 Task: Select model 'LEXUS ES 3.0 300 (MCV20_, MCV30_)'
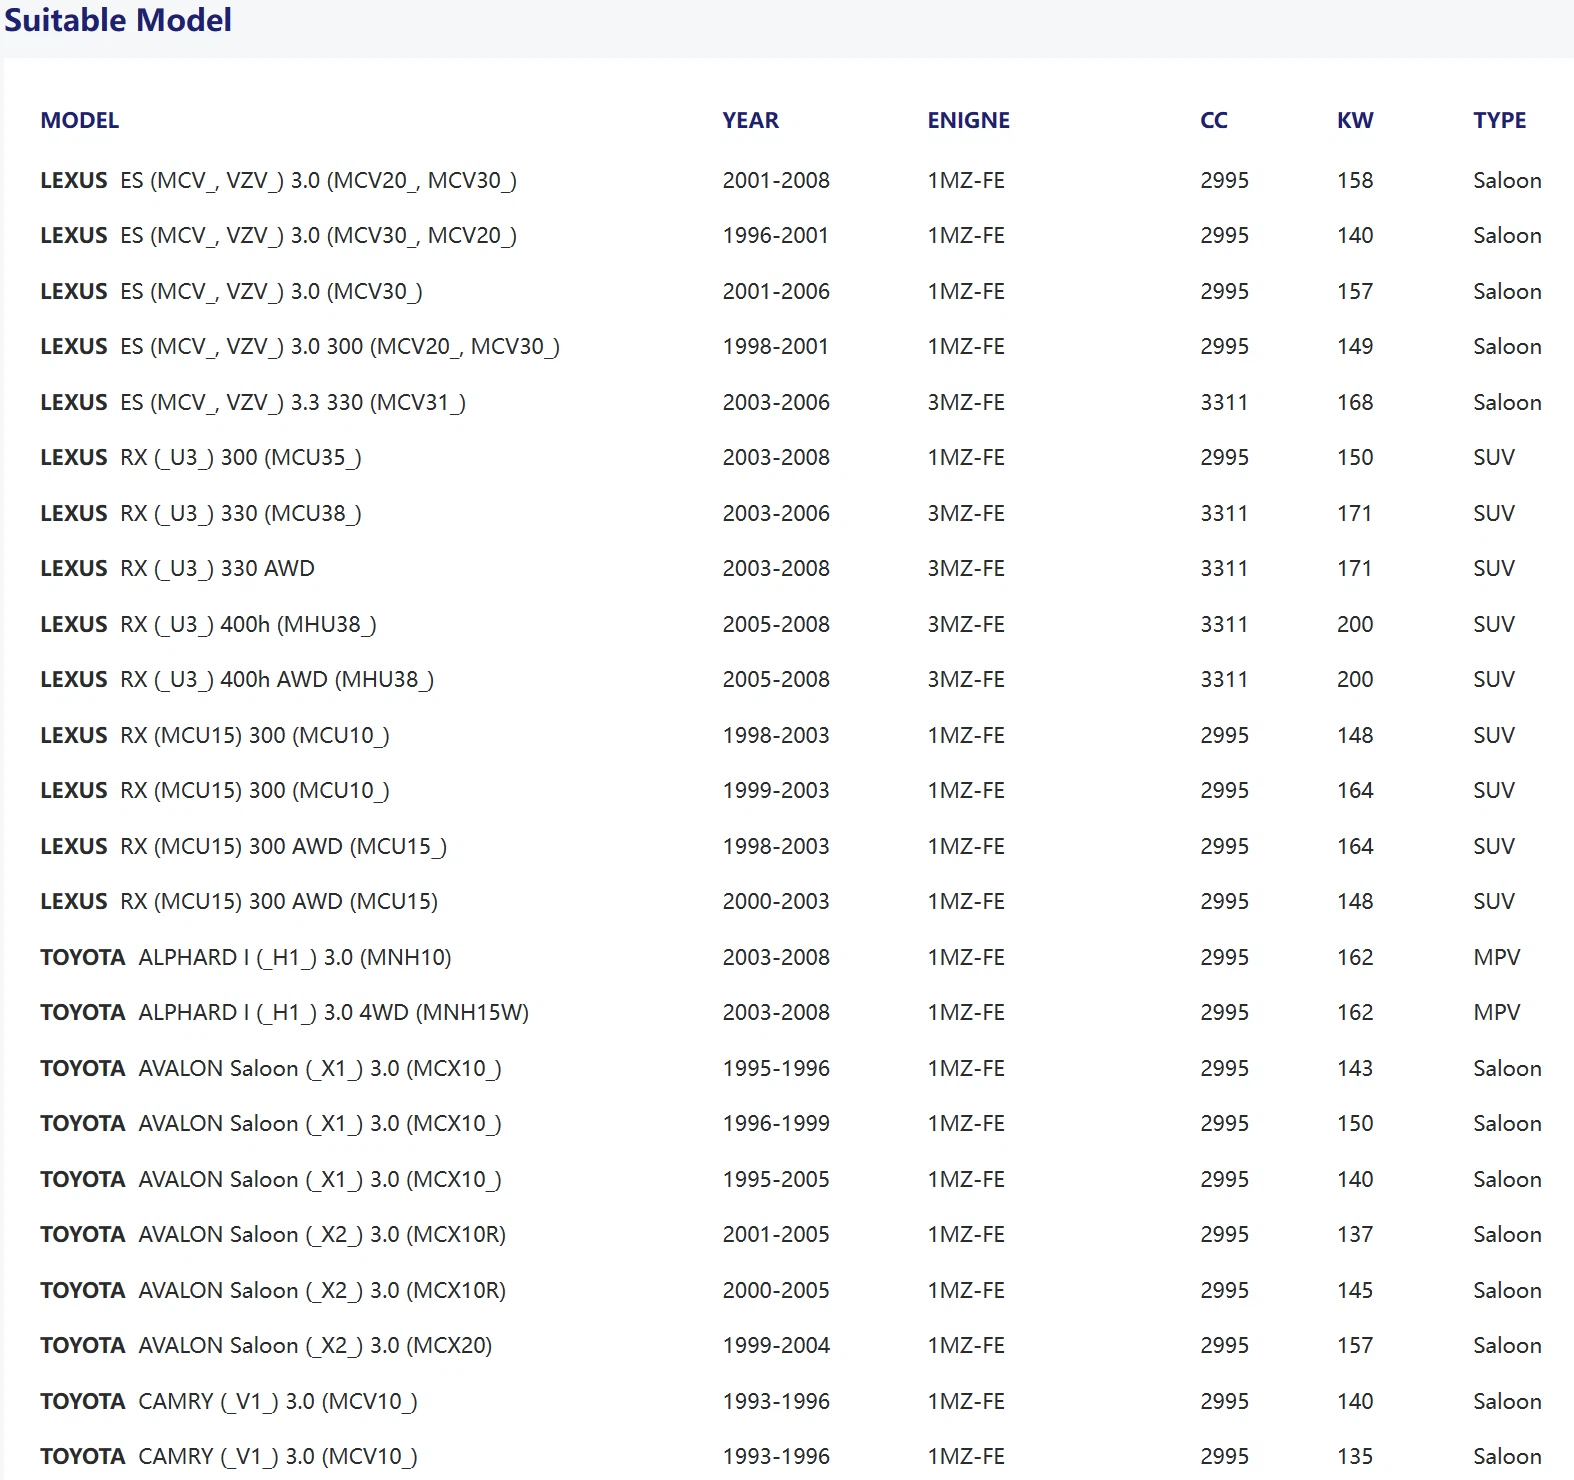pos(300,347)
